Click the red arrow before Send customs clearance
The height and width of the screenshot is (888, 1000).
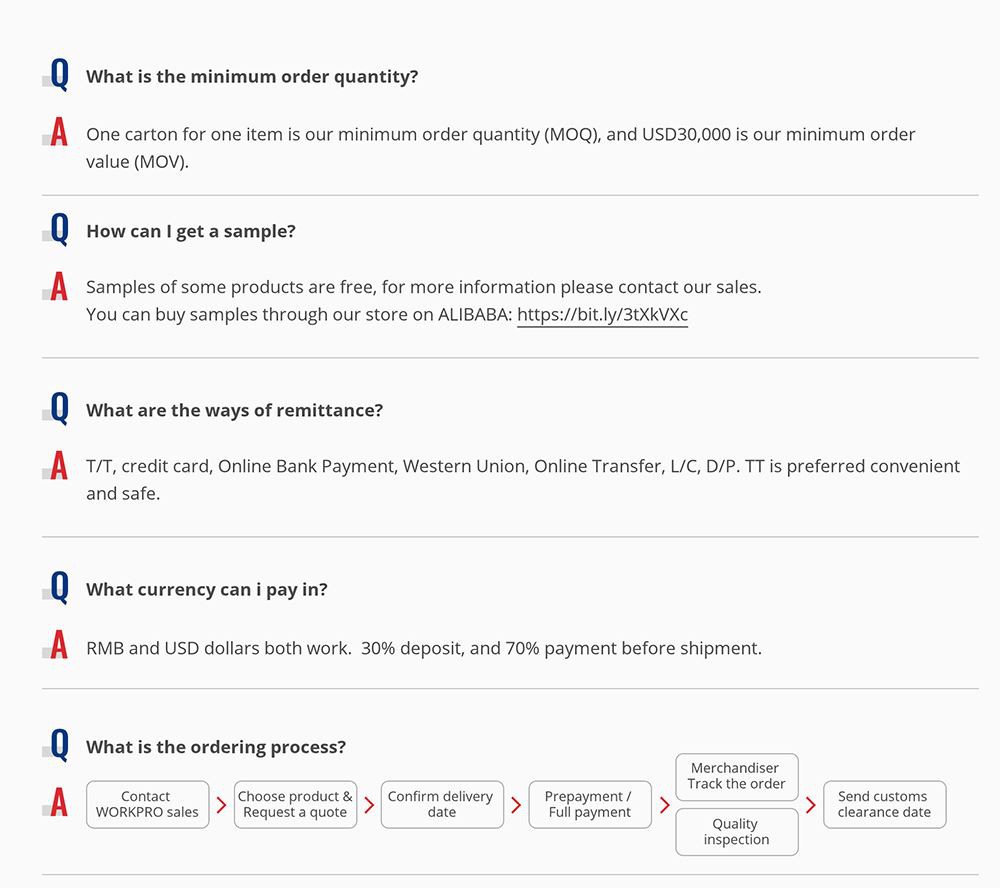click(811, 804)
